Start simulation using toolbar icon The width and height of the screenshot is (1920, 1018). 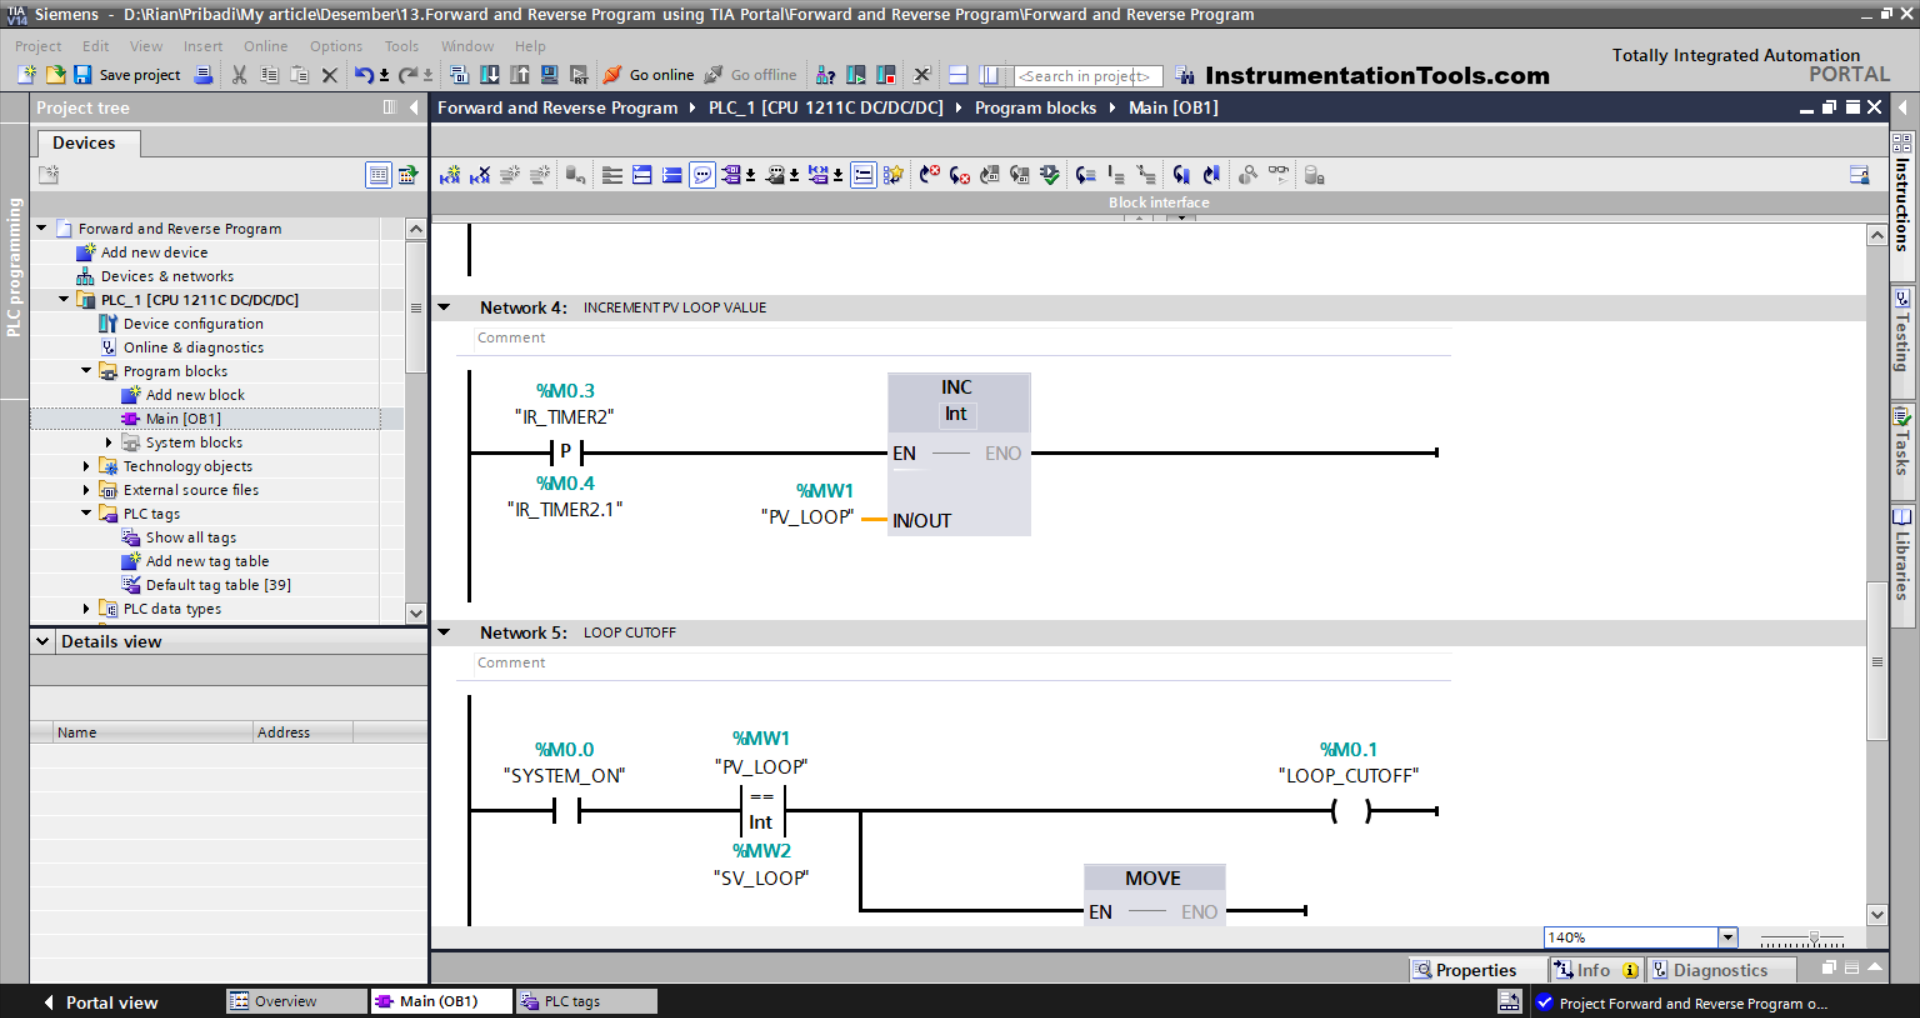(549, 75)
